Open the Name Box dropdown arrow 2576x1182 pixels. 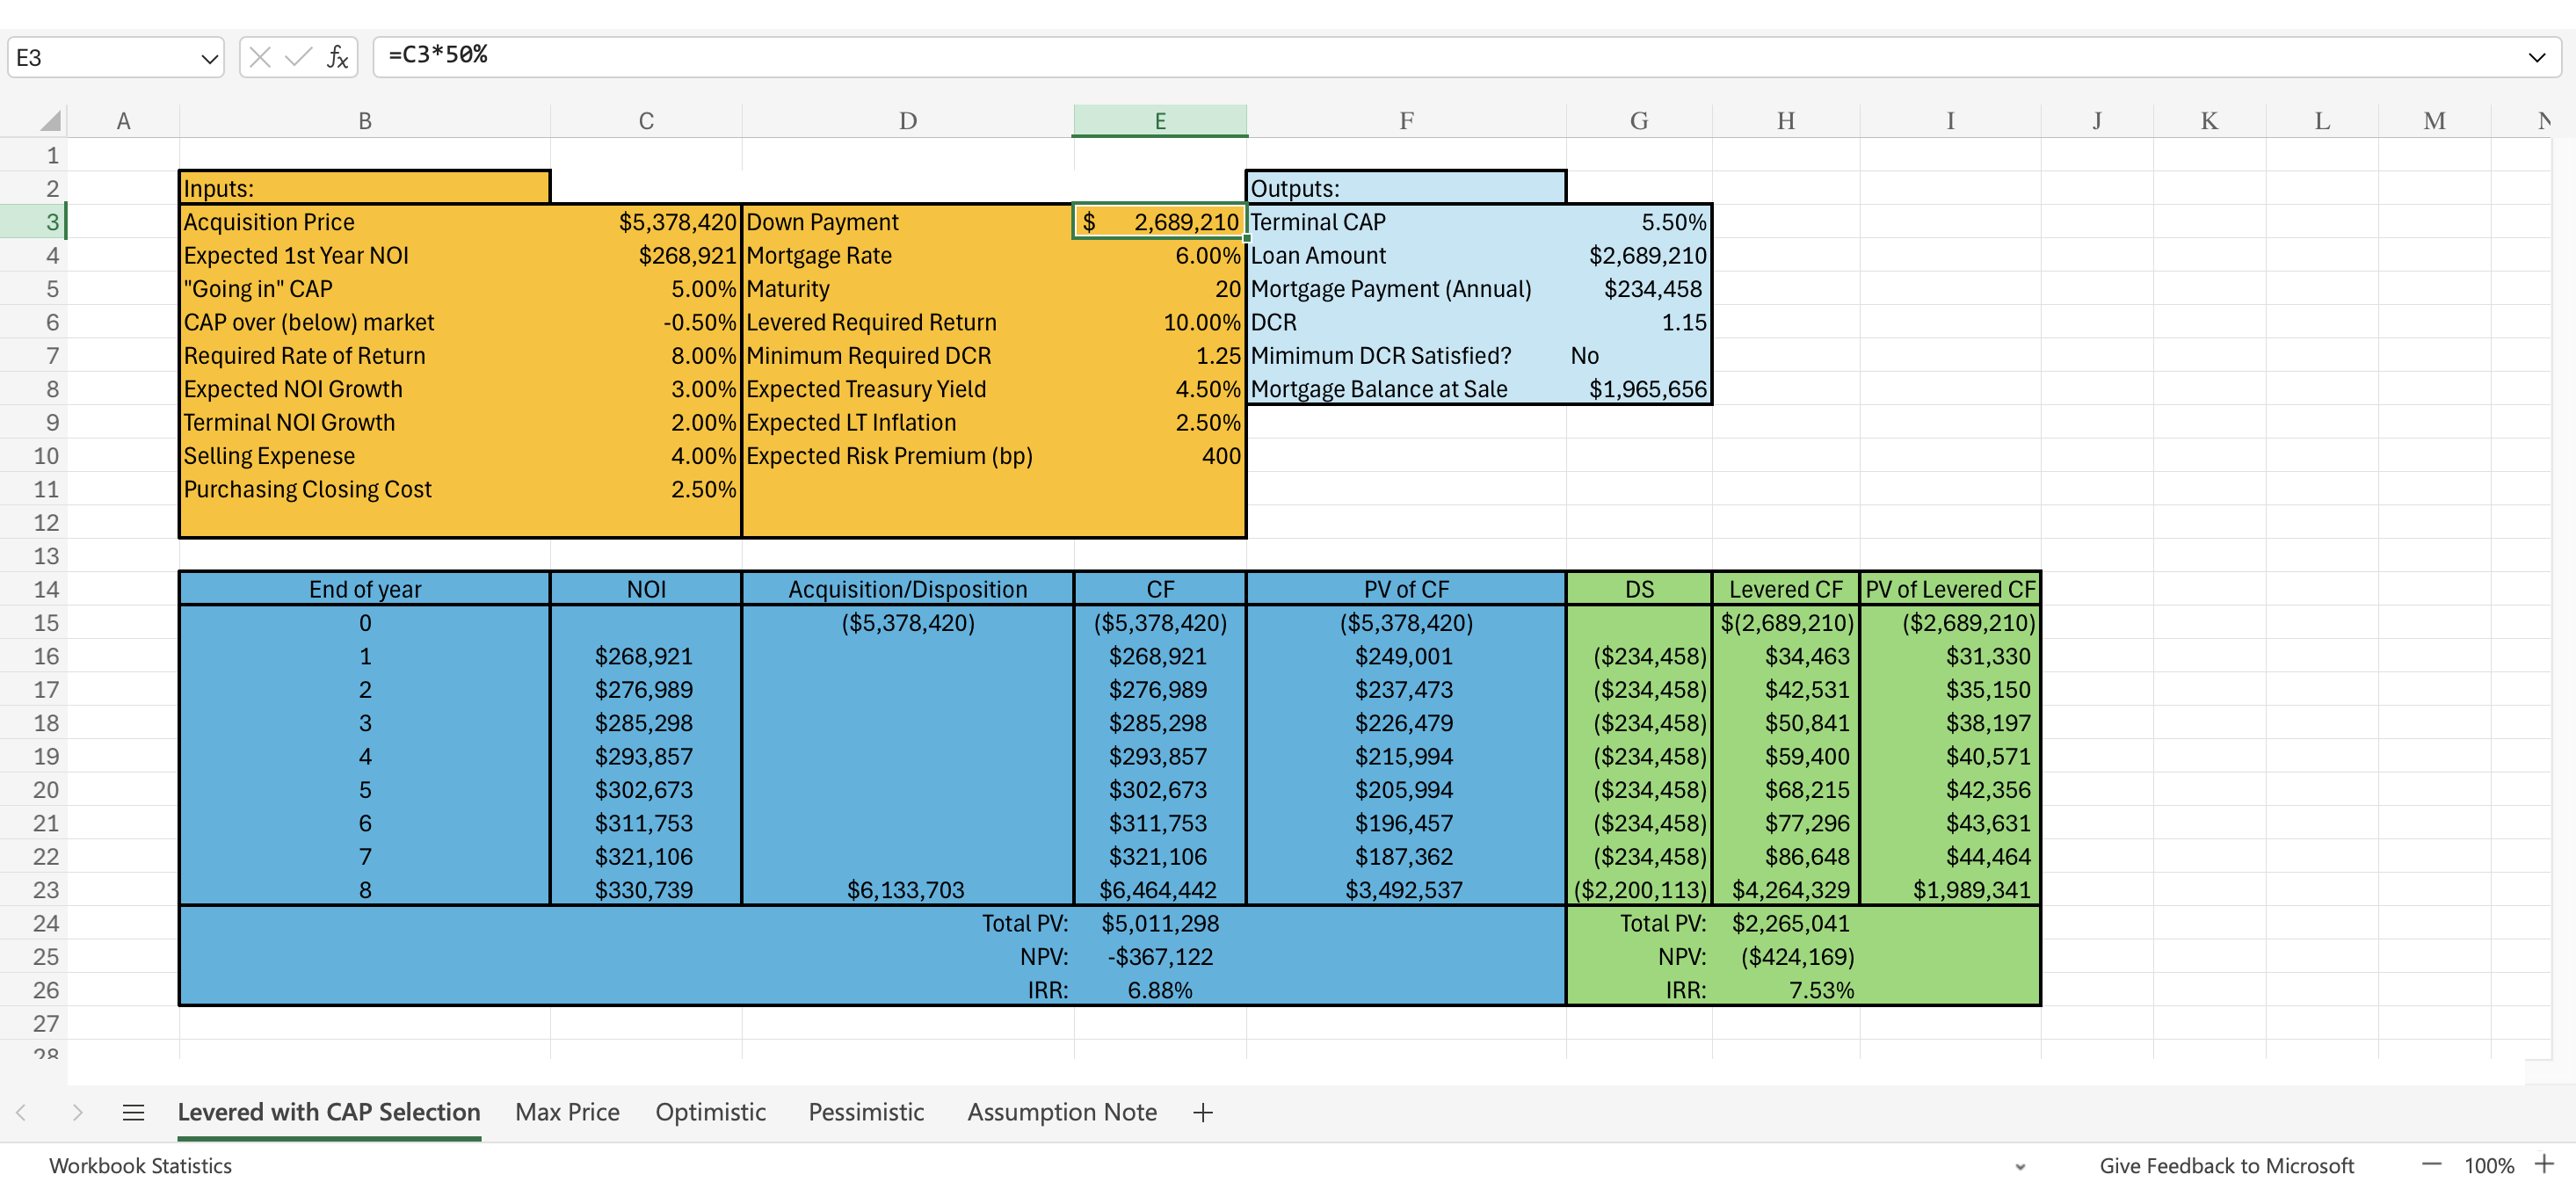(x=209, y=58)
